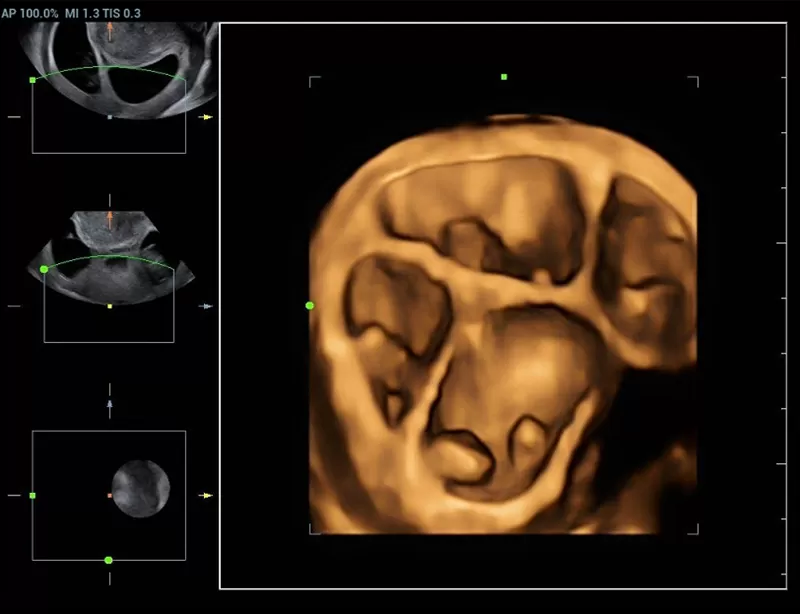Click the orange arrow in the top plane view
This screenshot has height=614, width=800.
click(x=110, y=30)
